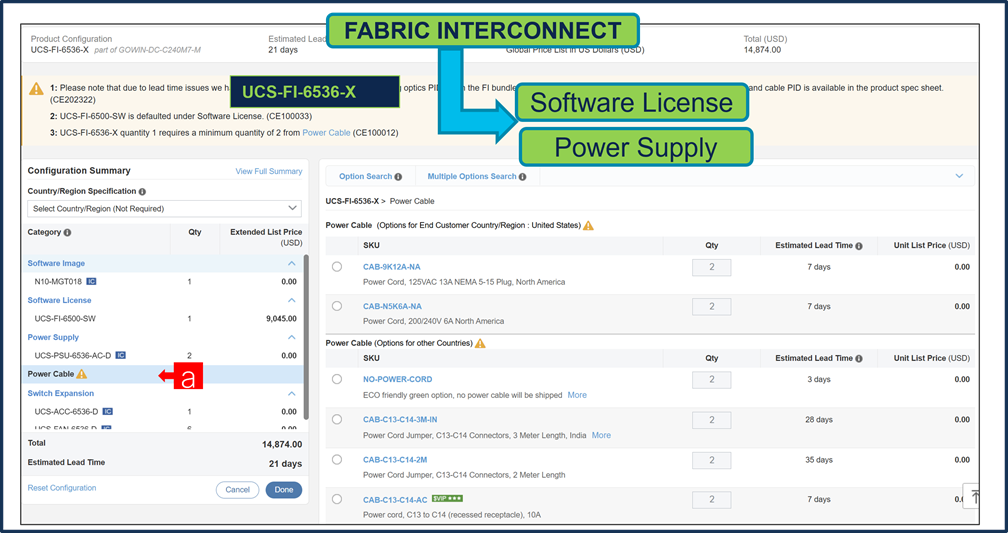Open the NO-POWER-CORD SKU link
The image size is (1008, 533).
point(397,379)
